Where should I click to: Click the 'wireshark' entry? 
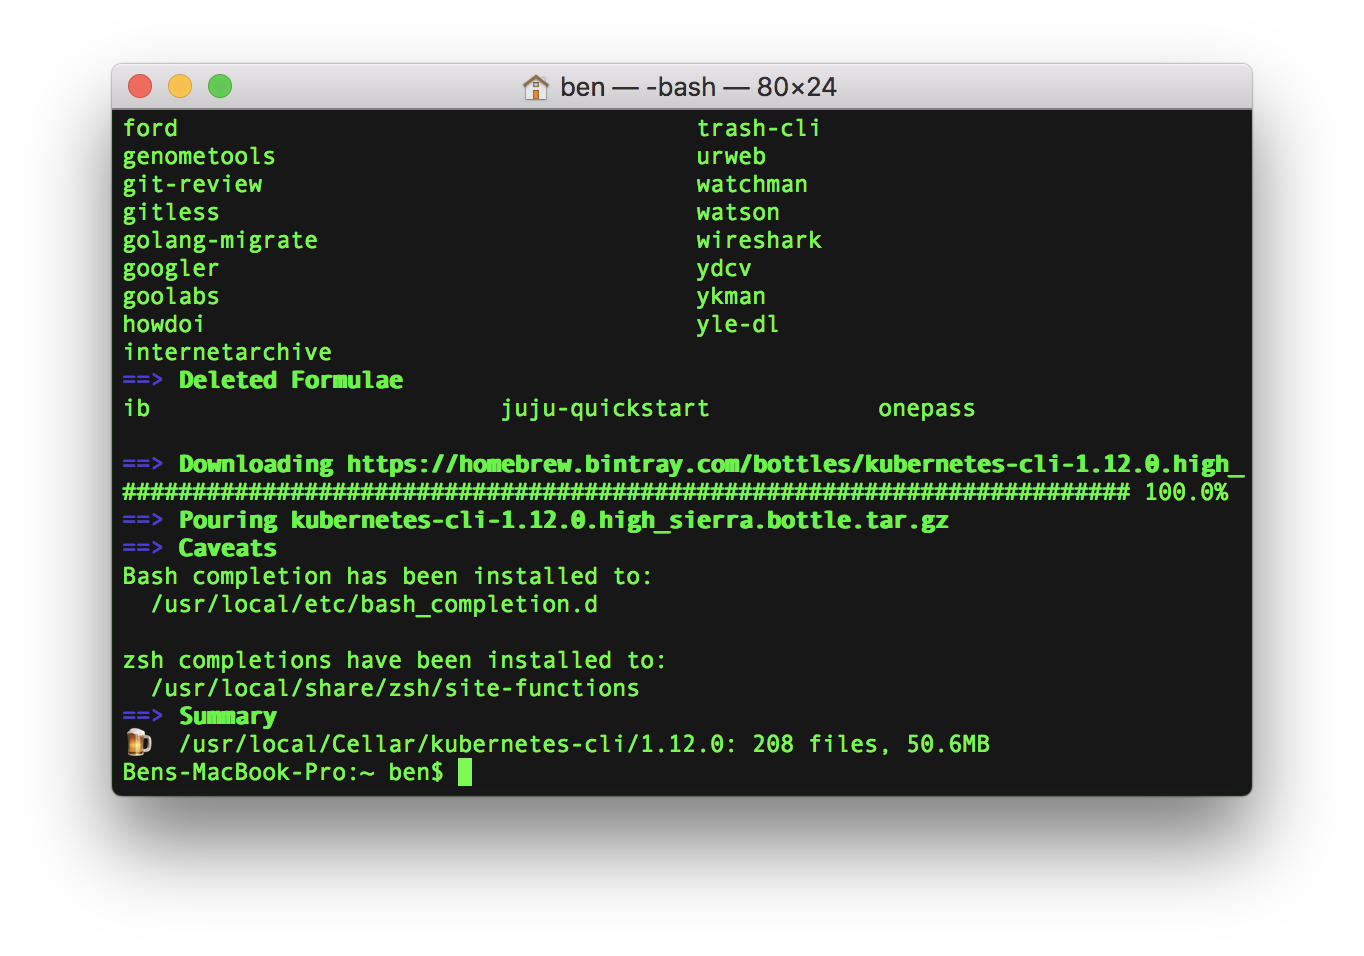[x=759, y=240]
